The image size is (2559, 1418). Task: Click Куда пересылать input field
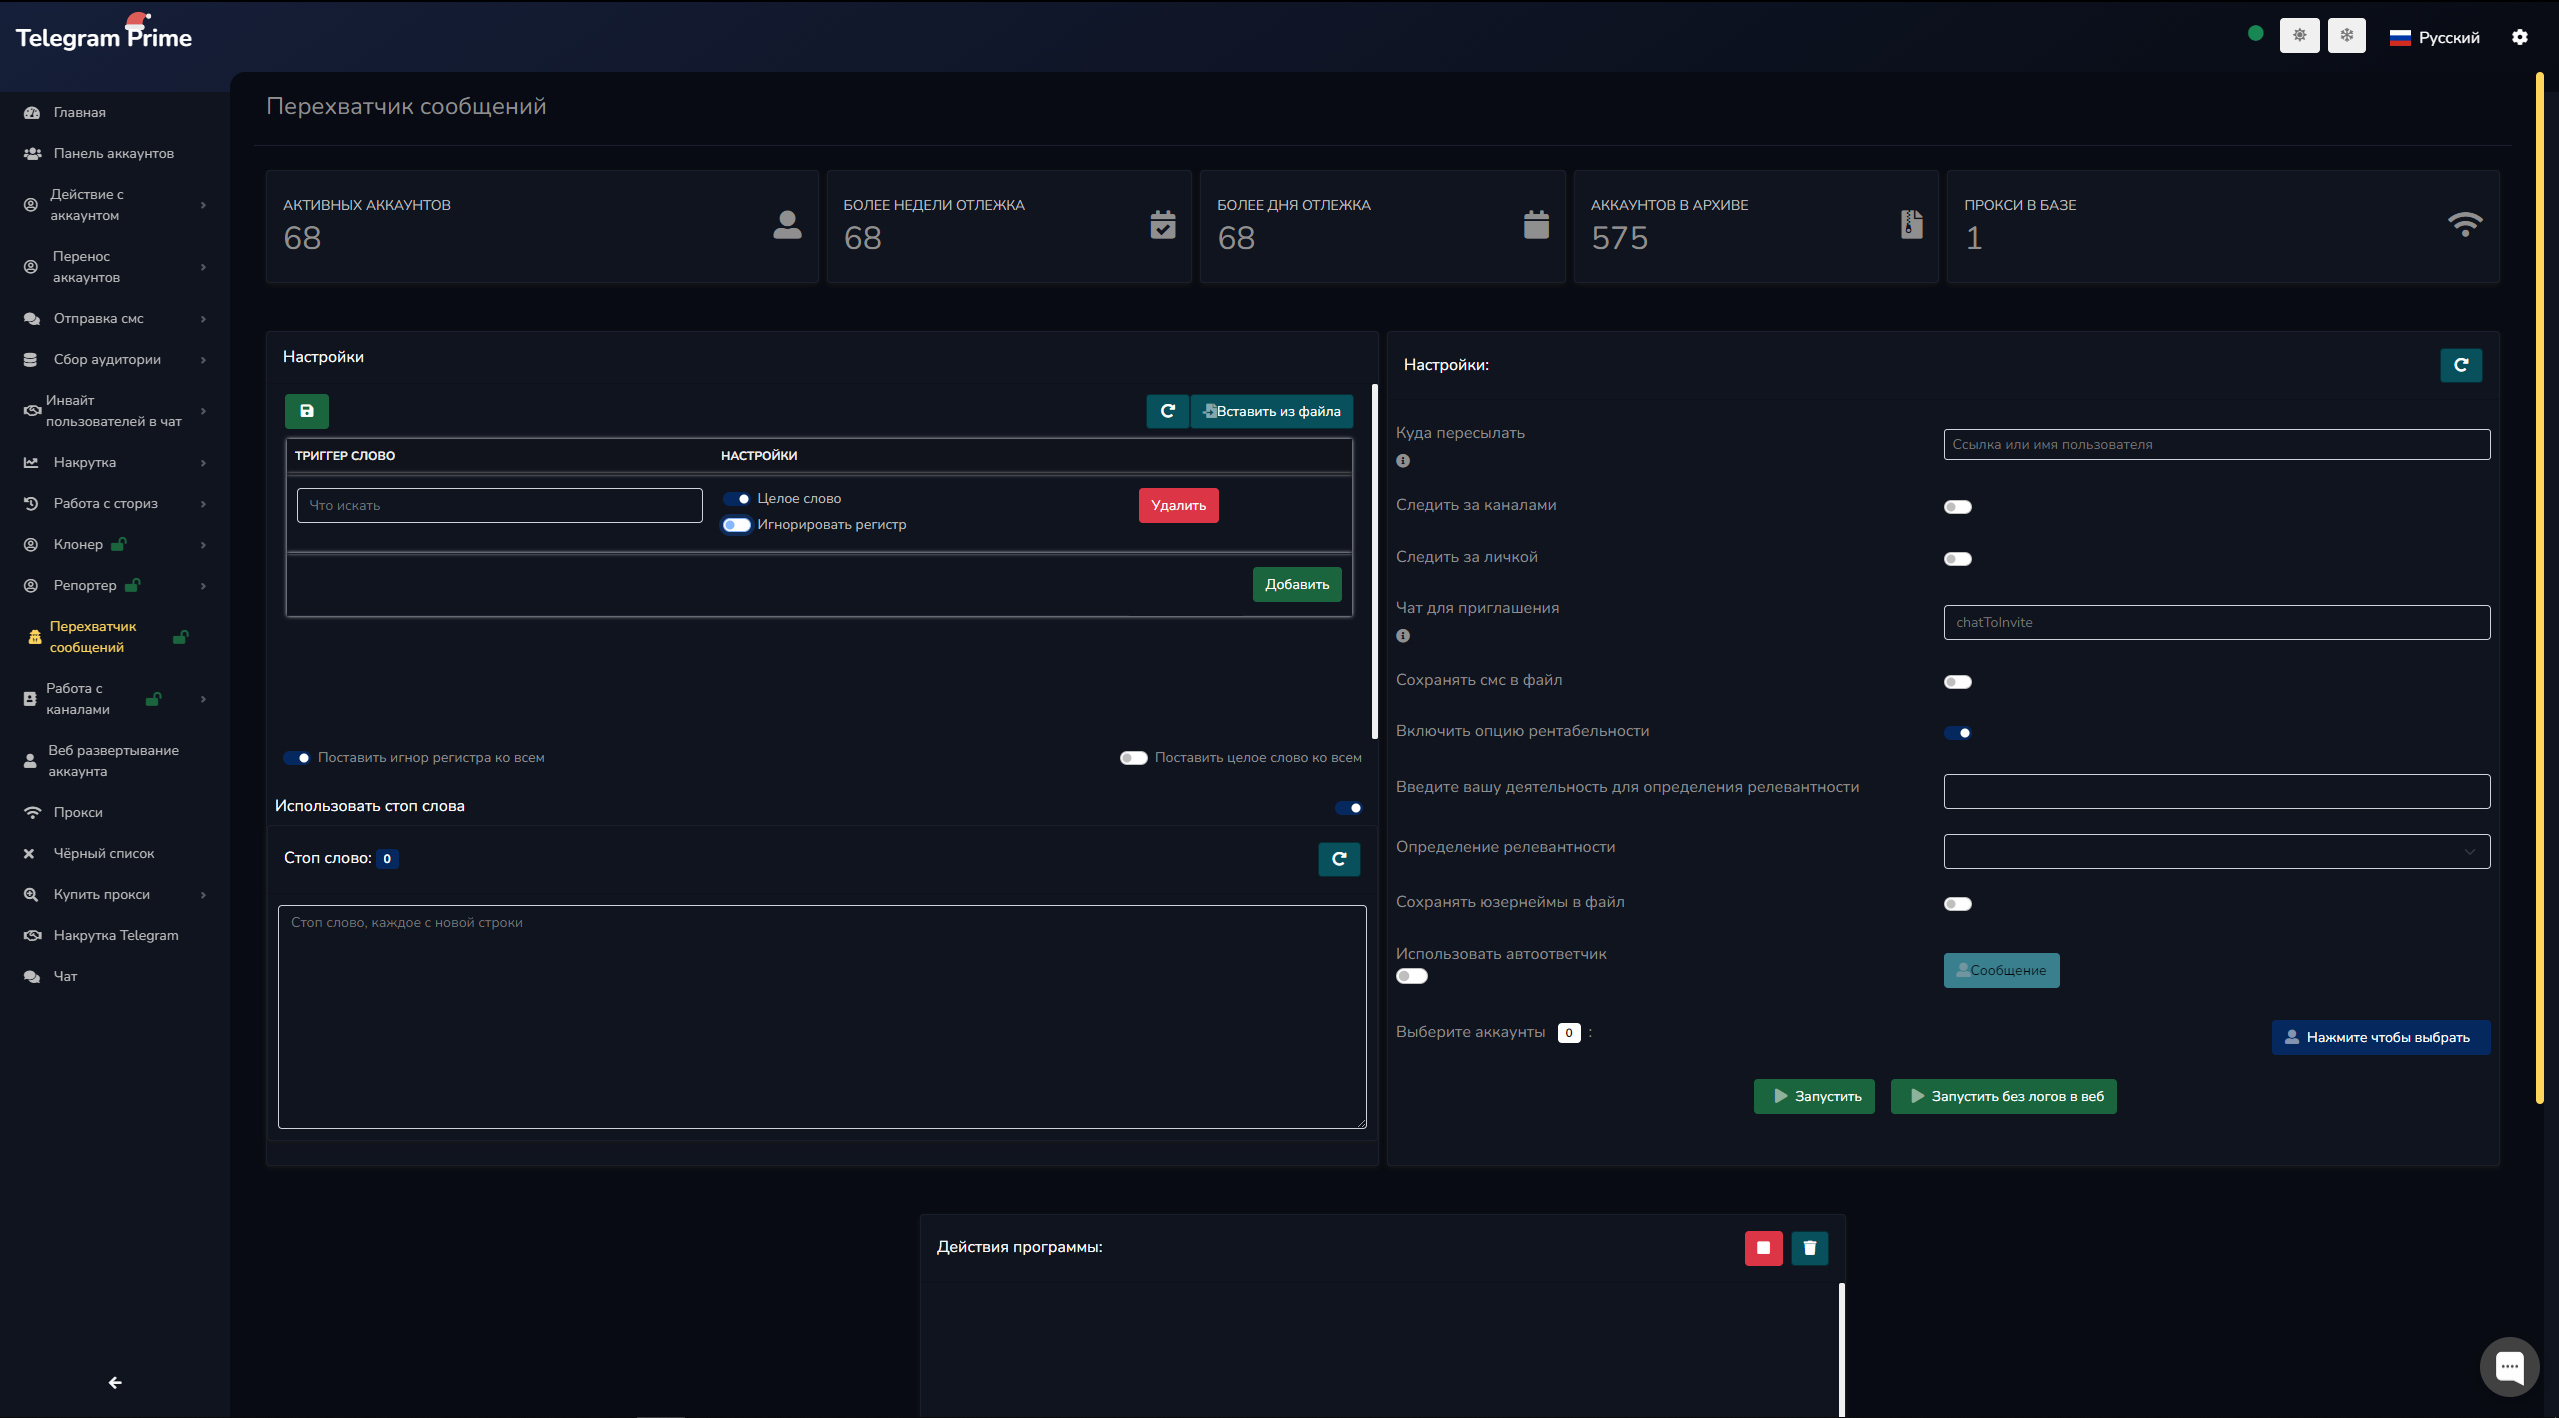2216,445
